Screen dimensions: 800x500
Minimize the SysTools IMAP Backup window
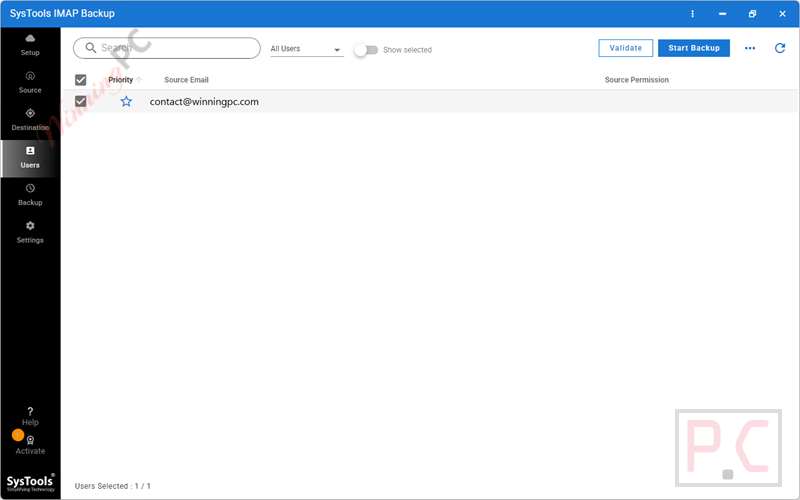722,14
